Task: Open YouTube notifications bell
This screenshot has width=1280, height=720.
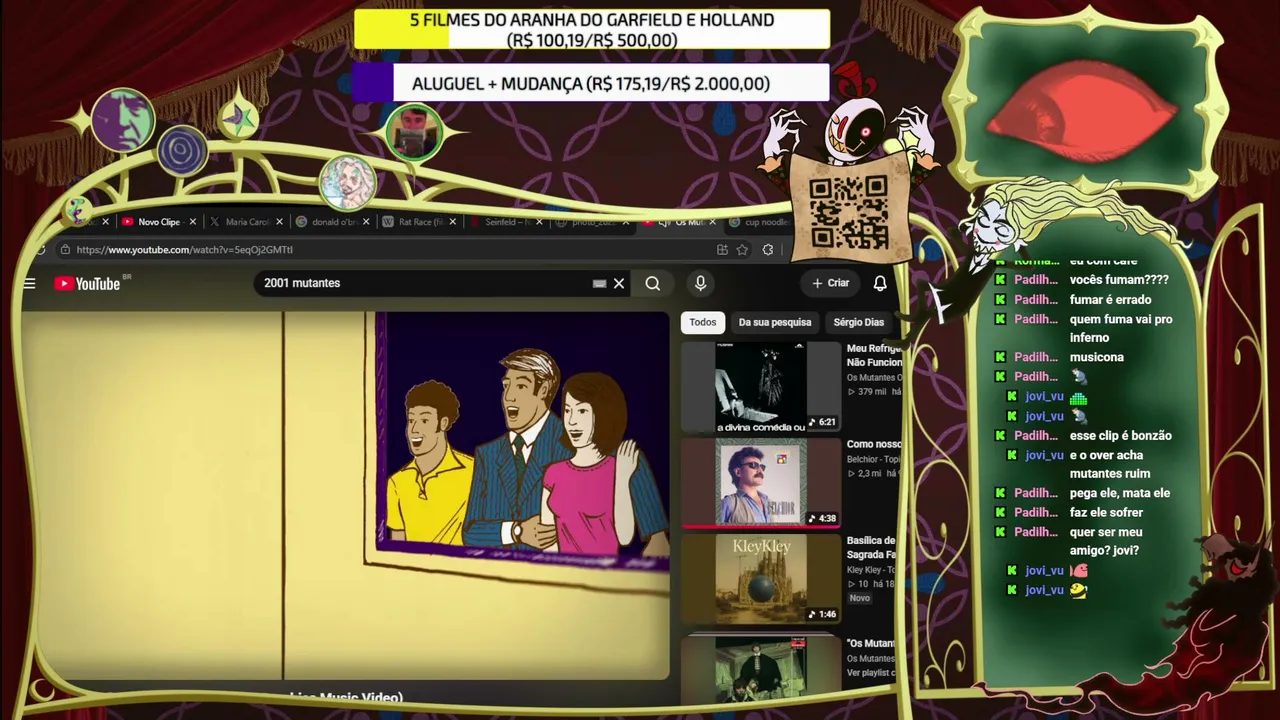Action: tap(880, 283)
